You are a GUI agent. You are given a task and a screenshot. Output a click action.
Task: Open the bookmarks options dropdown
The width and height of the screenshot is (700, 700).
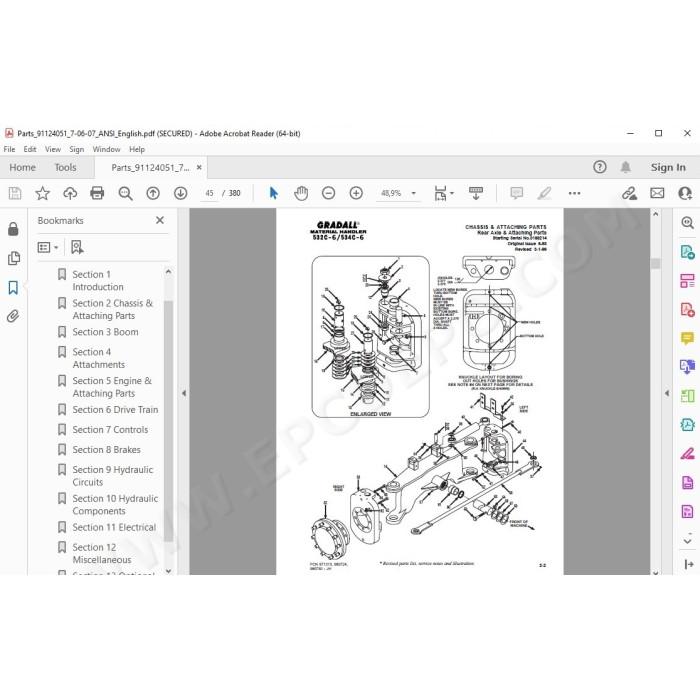[x=48, y=247]
